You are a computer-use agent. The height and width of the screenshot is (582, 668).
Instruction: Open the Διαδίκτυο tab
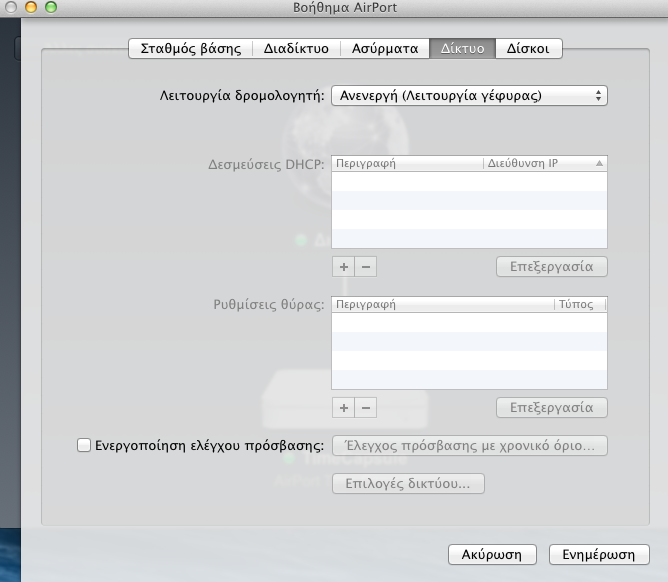click(296, 49)
